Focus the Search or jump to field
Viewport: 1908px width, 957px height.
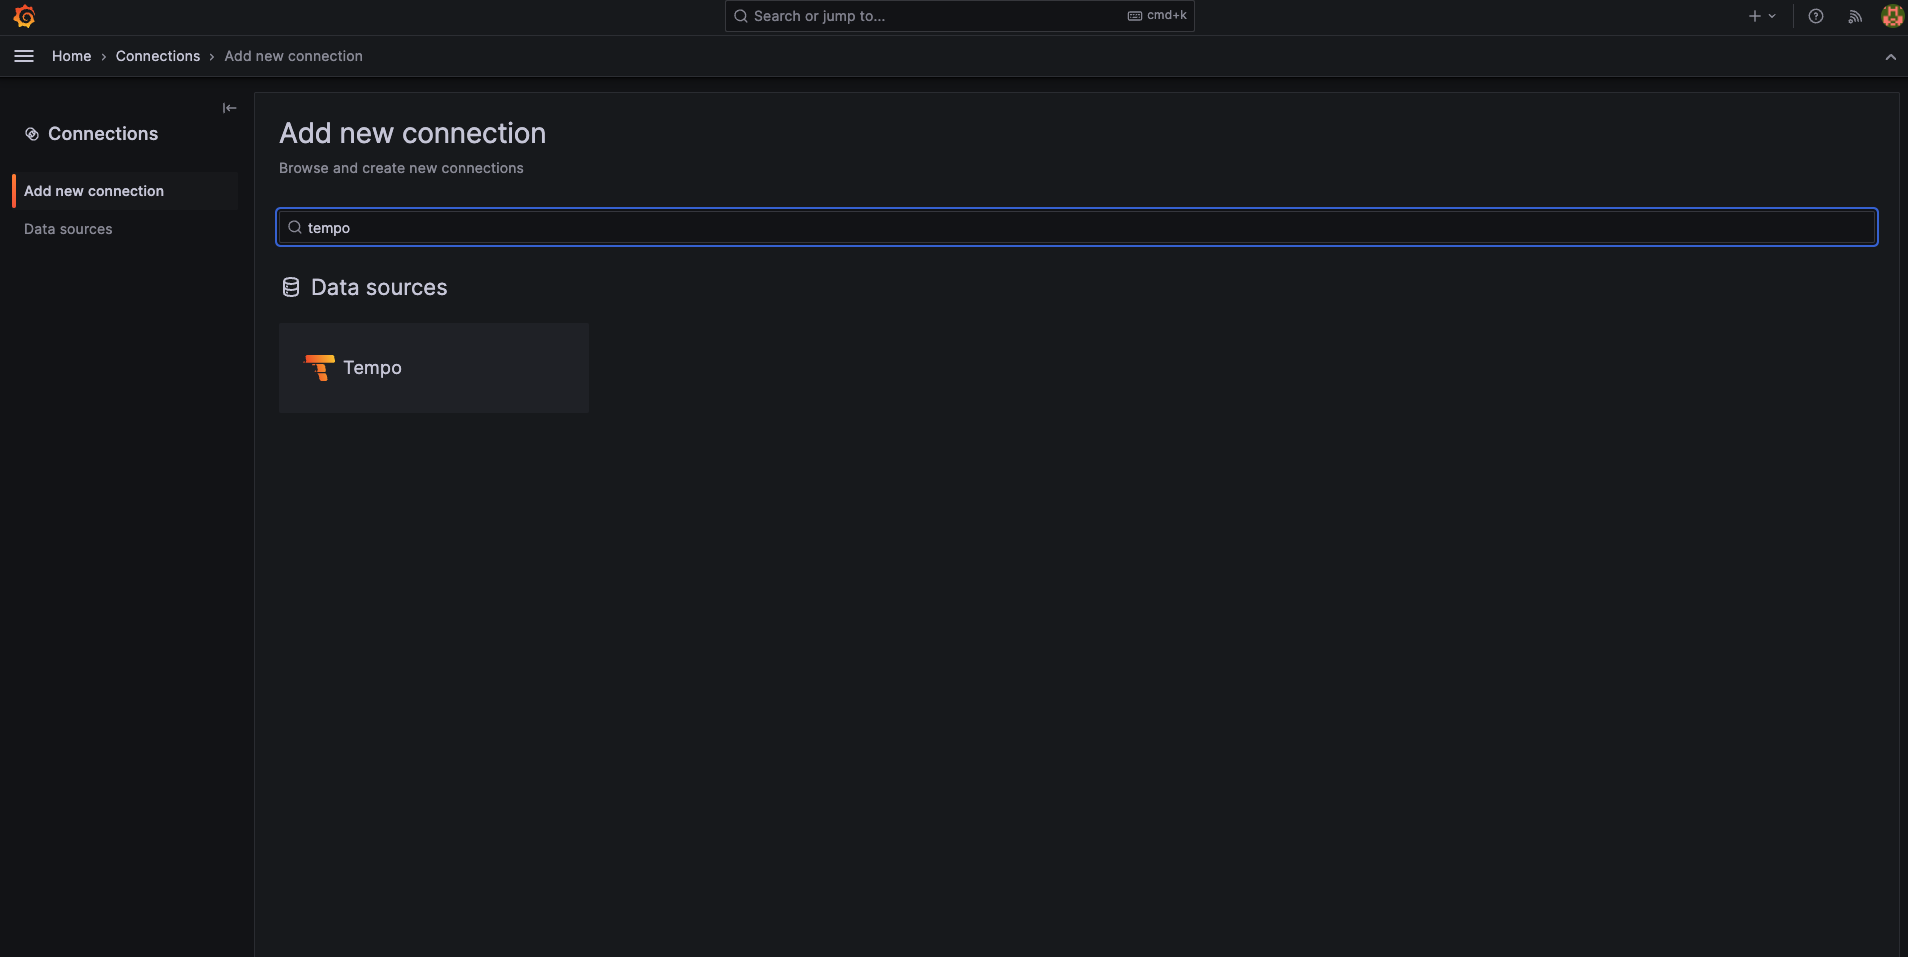(x=960, y=16)
